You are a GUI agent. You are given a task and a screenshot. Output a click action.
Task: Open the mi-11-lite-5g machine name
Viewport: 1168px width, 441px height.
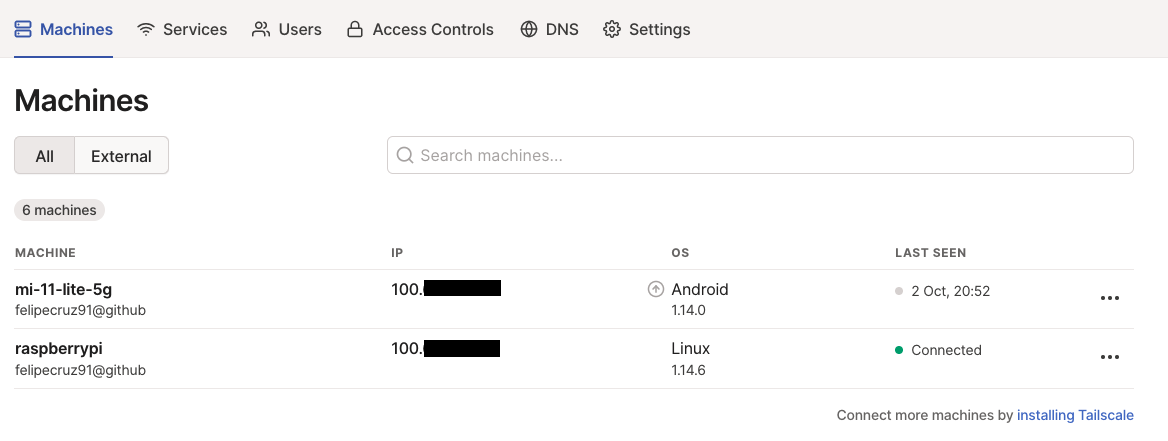(63, 289)
